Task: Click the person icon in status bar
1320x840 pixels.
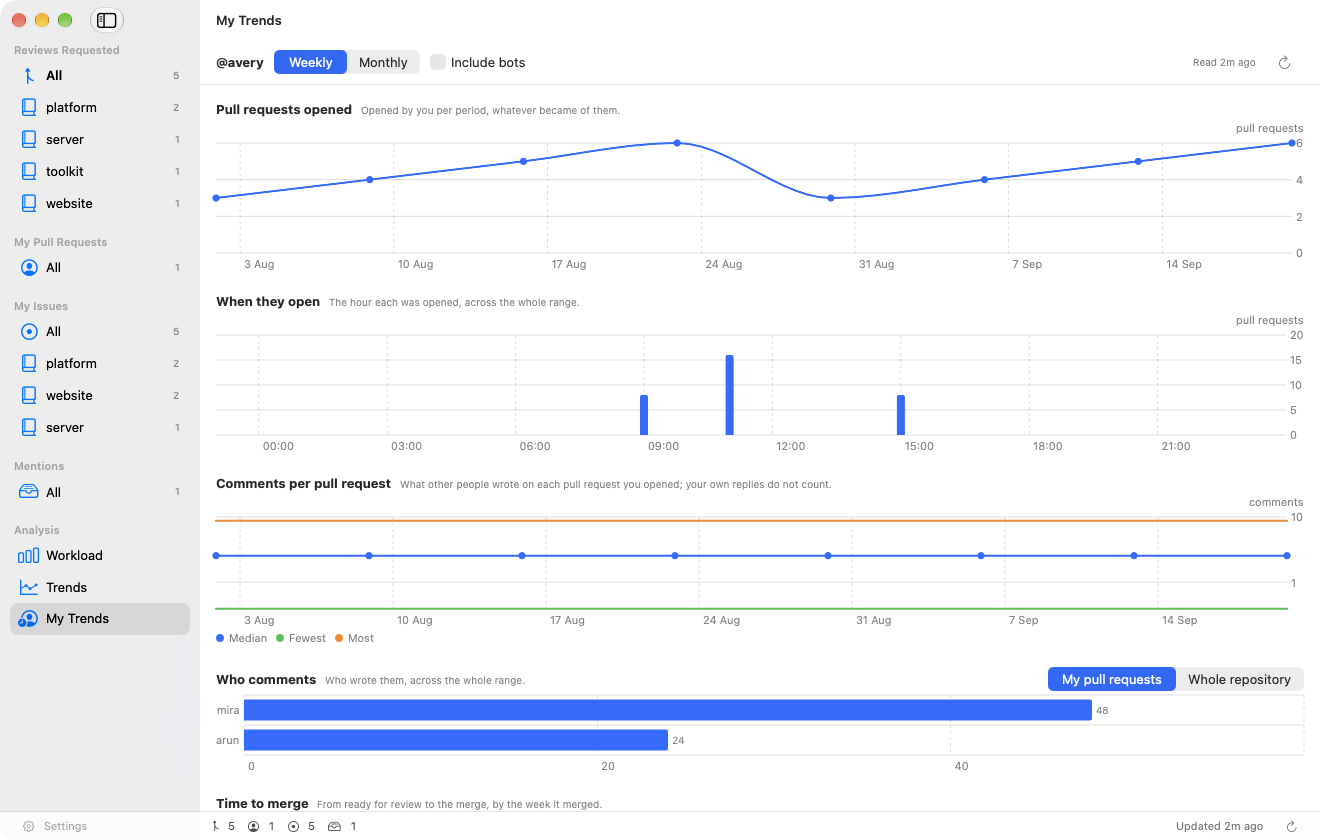Action: point(254,827)
